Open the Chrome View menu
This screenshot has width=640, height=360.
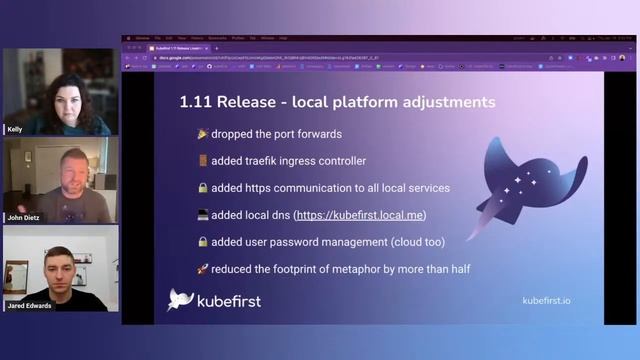coord(182,38)
